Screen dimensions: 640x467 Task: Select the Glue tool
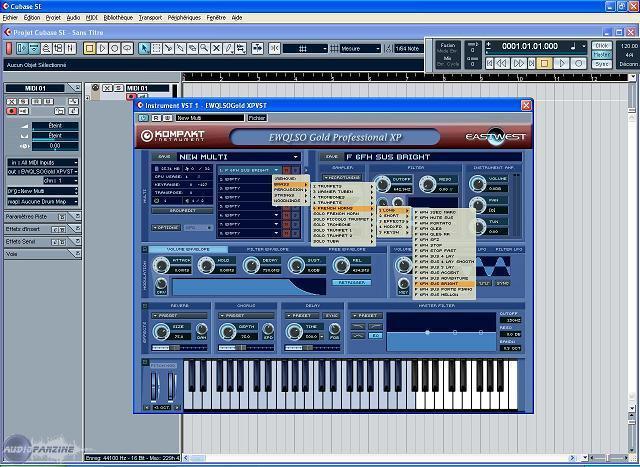pos(180,49)
